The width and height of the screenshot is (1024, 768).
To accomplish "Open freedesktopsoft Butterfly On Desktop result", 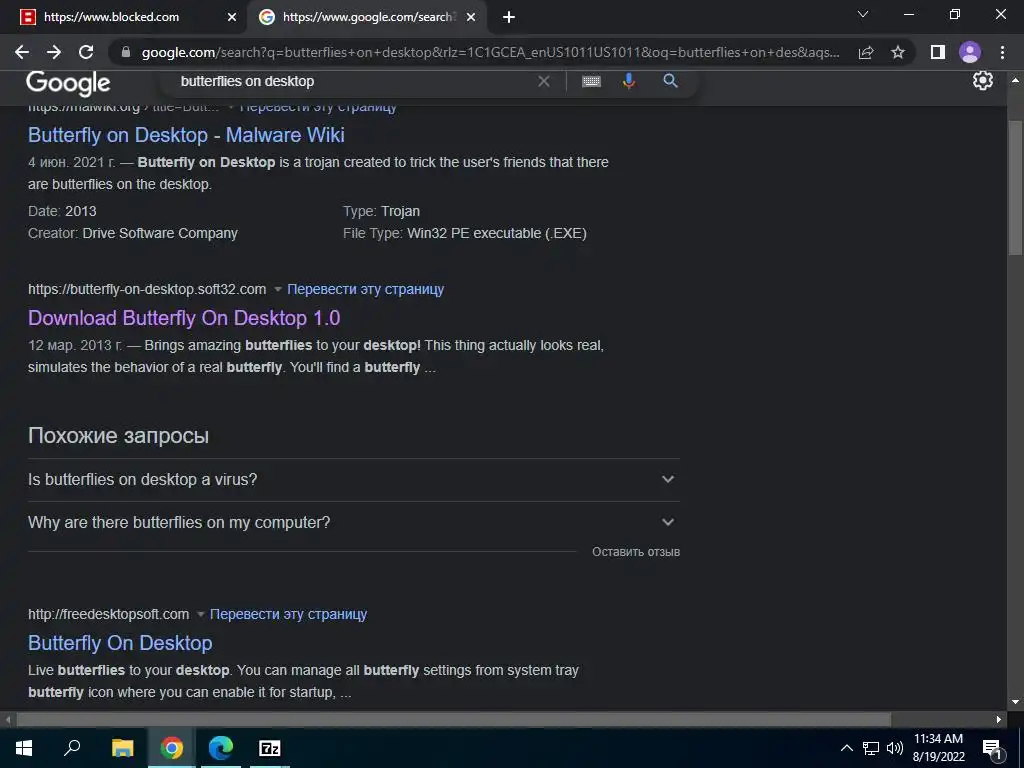I will coord(120,643).
